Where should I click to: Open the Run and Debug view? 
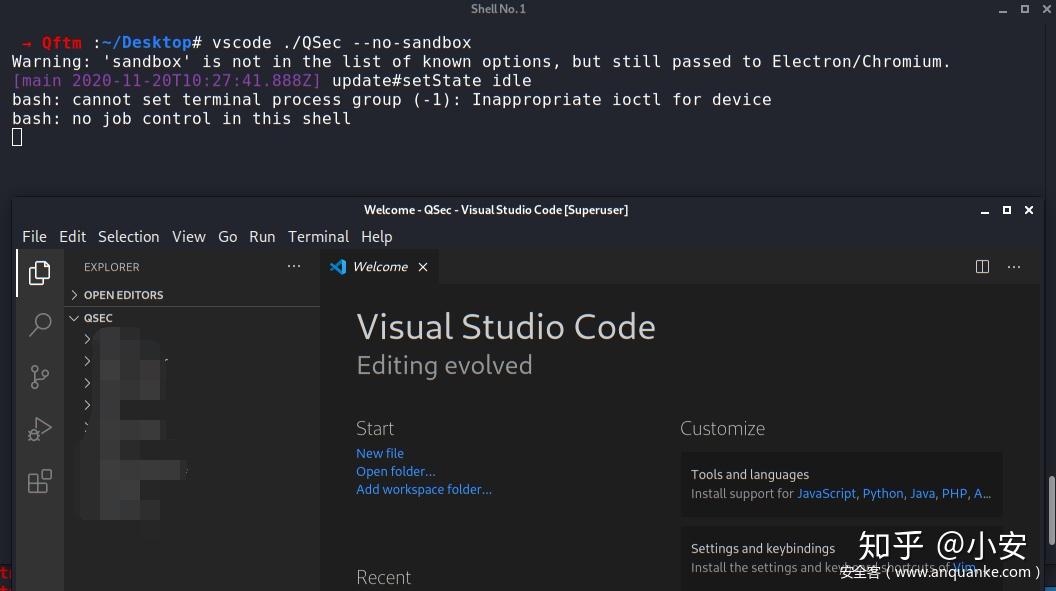coord(40,429)
